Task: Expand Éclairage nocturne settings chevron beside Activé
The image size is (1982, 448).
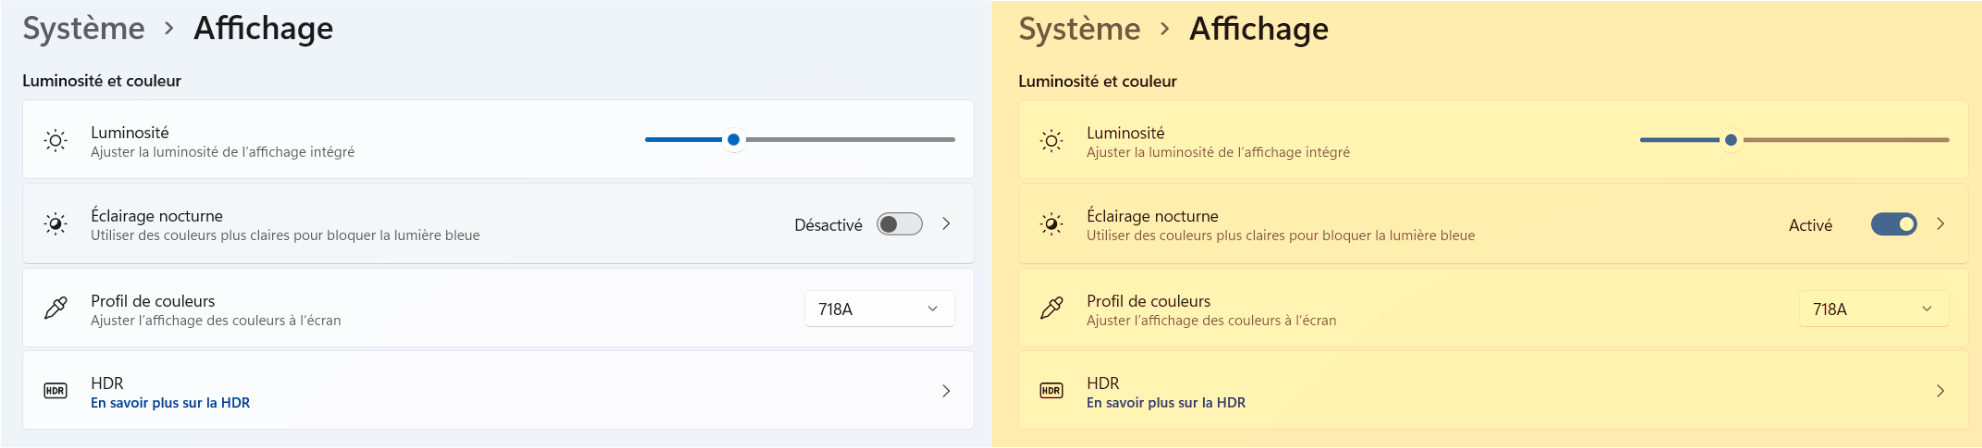Action: 1941,224
